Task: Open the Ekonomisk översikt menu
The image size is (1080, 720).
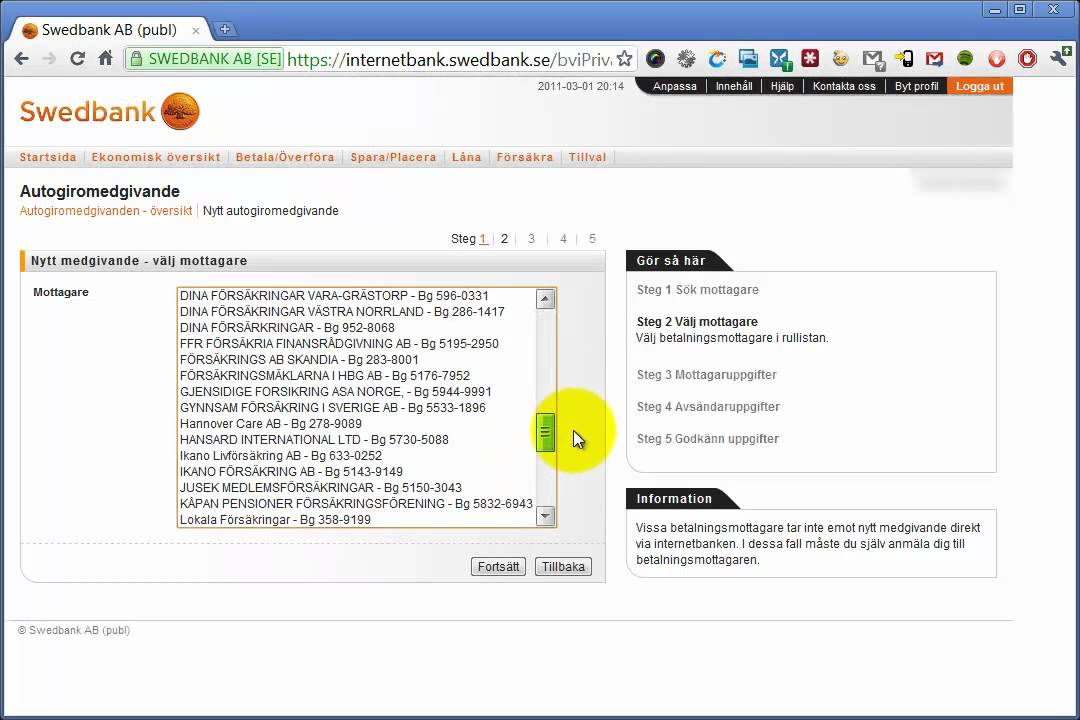Action: (x=156, y=157)
